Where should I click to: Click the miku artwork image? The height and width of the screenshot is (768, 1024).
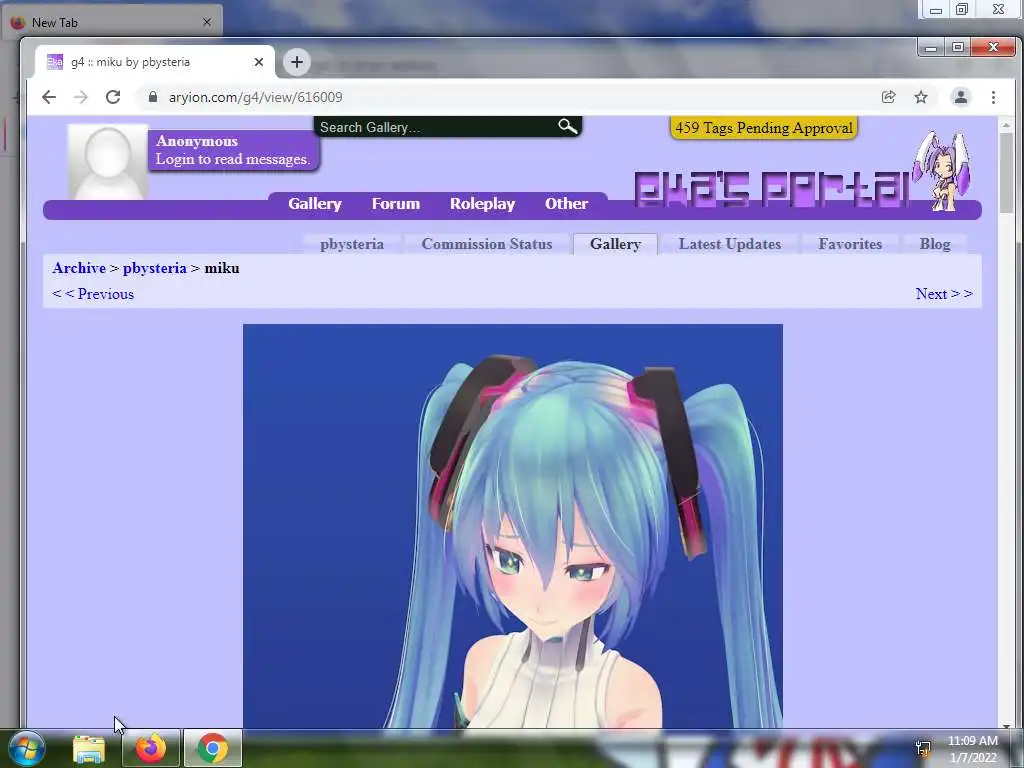[x=513, y=526]
